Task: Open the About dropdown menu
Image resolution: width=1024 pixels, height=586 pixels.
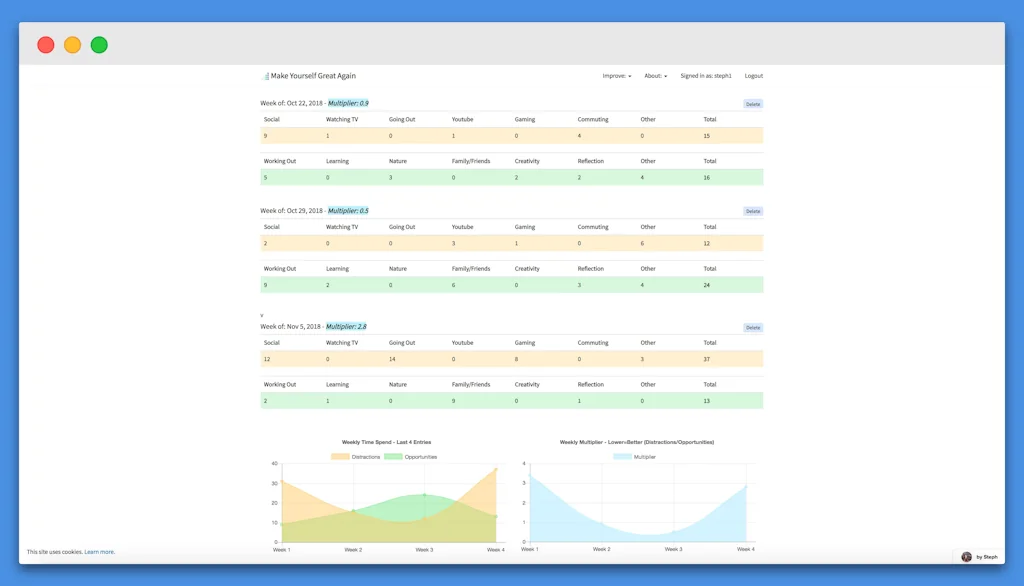Action: (656, 76)
